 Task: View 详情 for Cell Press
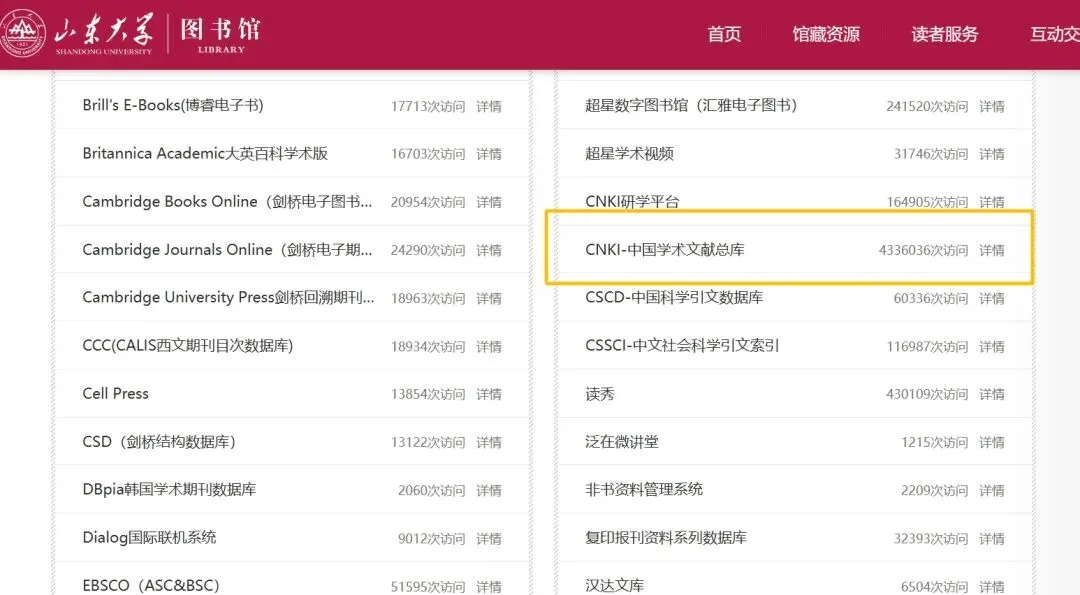coord(489,394)
